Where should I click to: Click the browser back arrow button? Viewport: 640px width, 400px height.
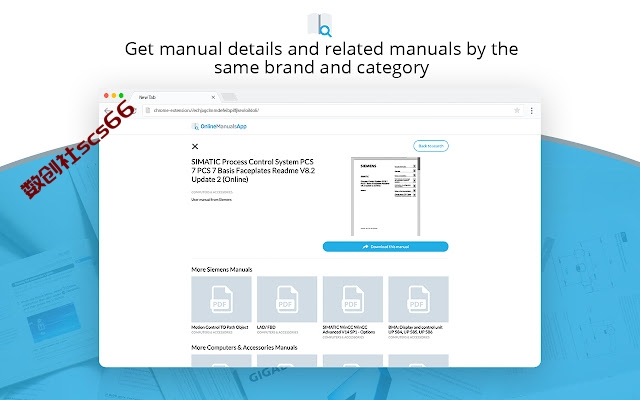107,110
